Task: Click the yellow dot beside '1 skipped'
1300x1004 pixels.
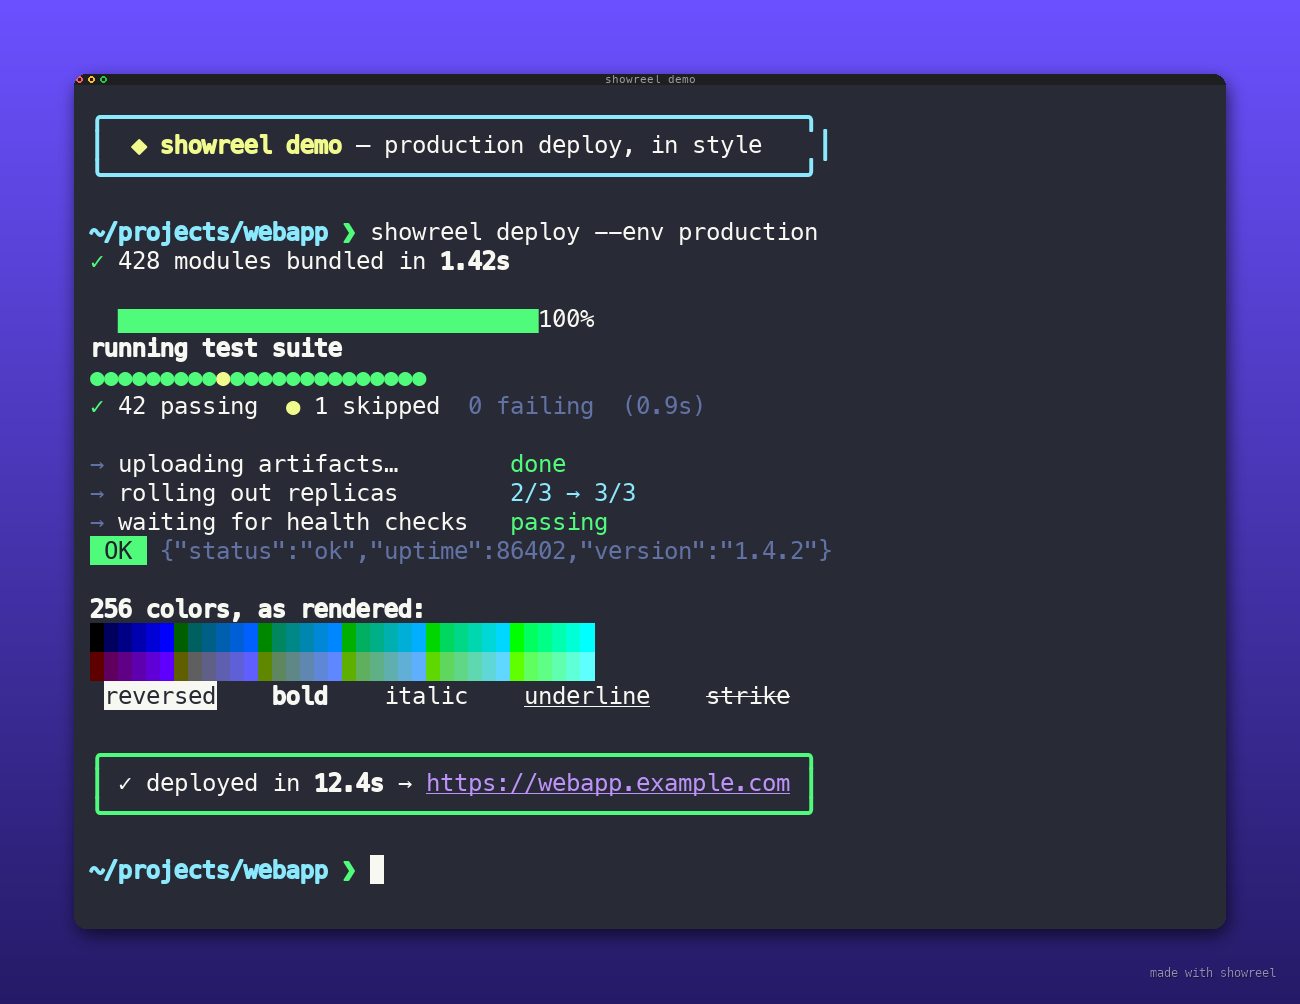Action: (x=293, y=408)
